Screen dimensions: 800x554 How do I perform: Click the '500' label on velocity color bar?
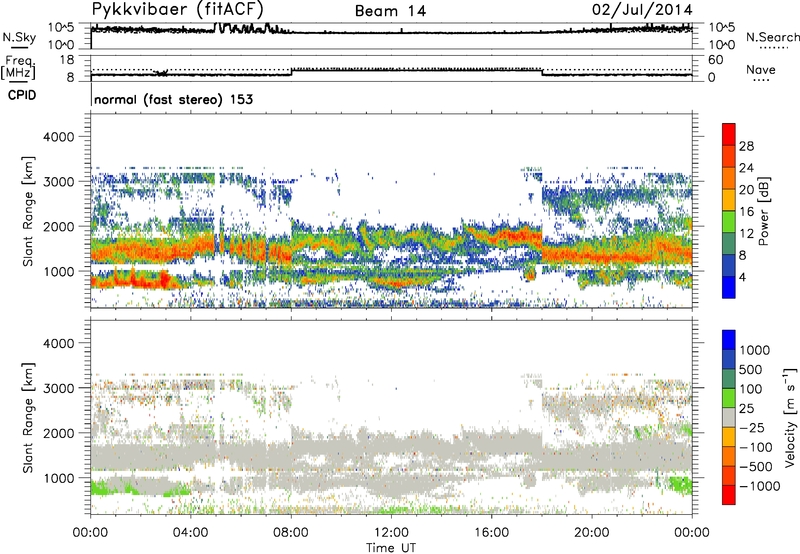click(751, 369)
